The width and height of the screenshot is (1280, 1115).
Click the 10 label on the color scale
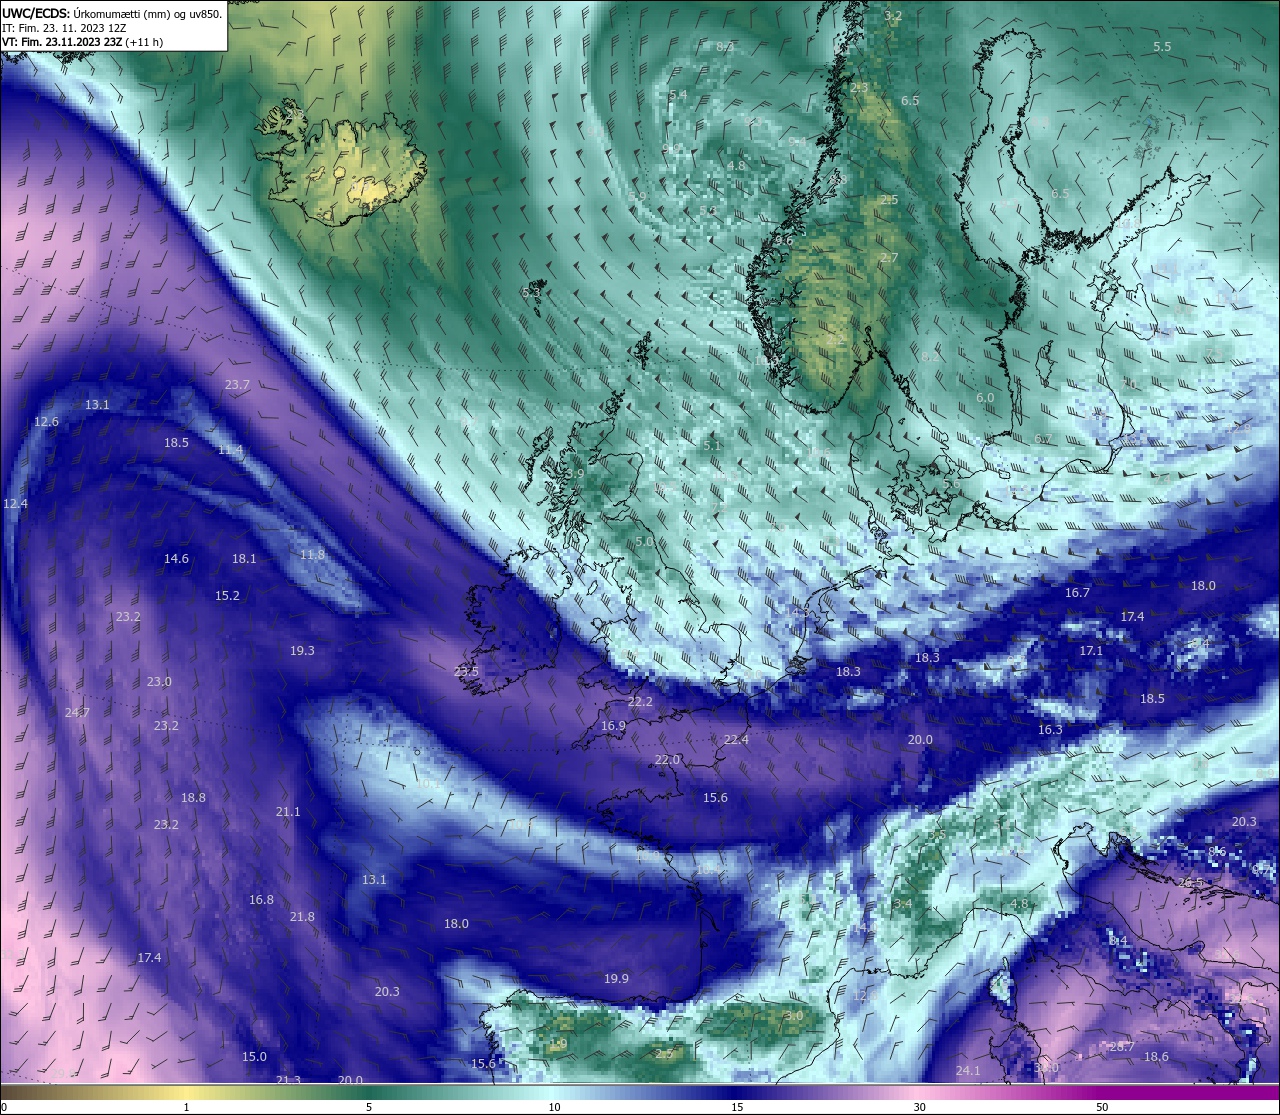click(554, 1107)
